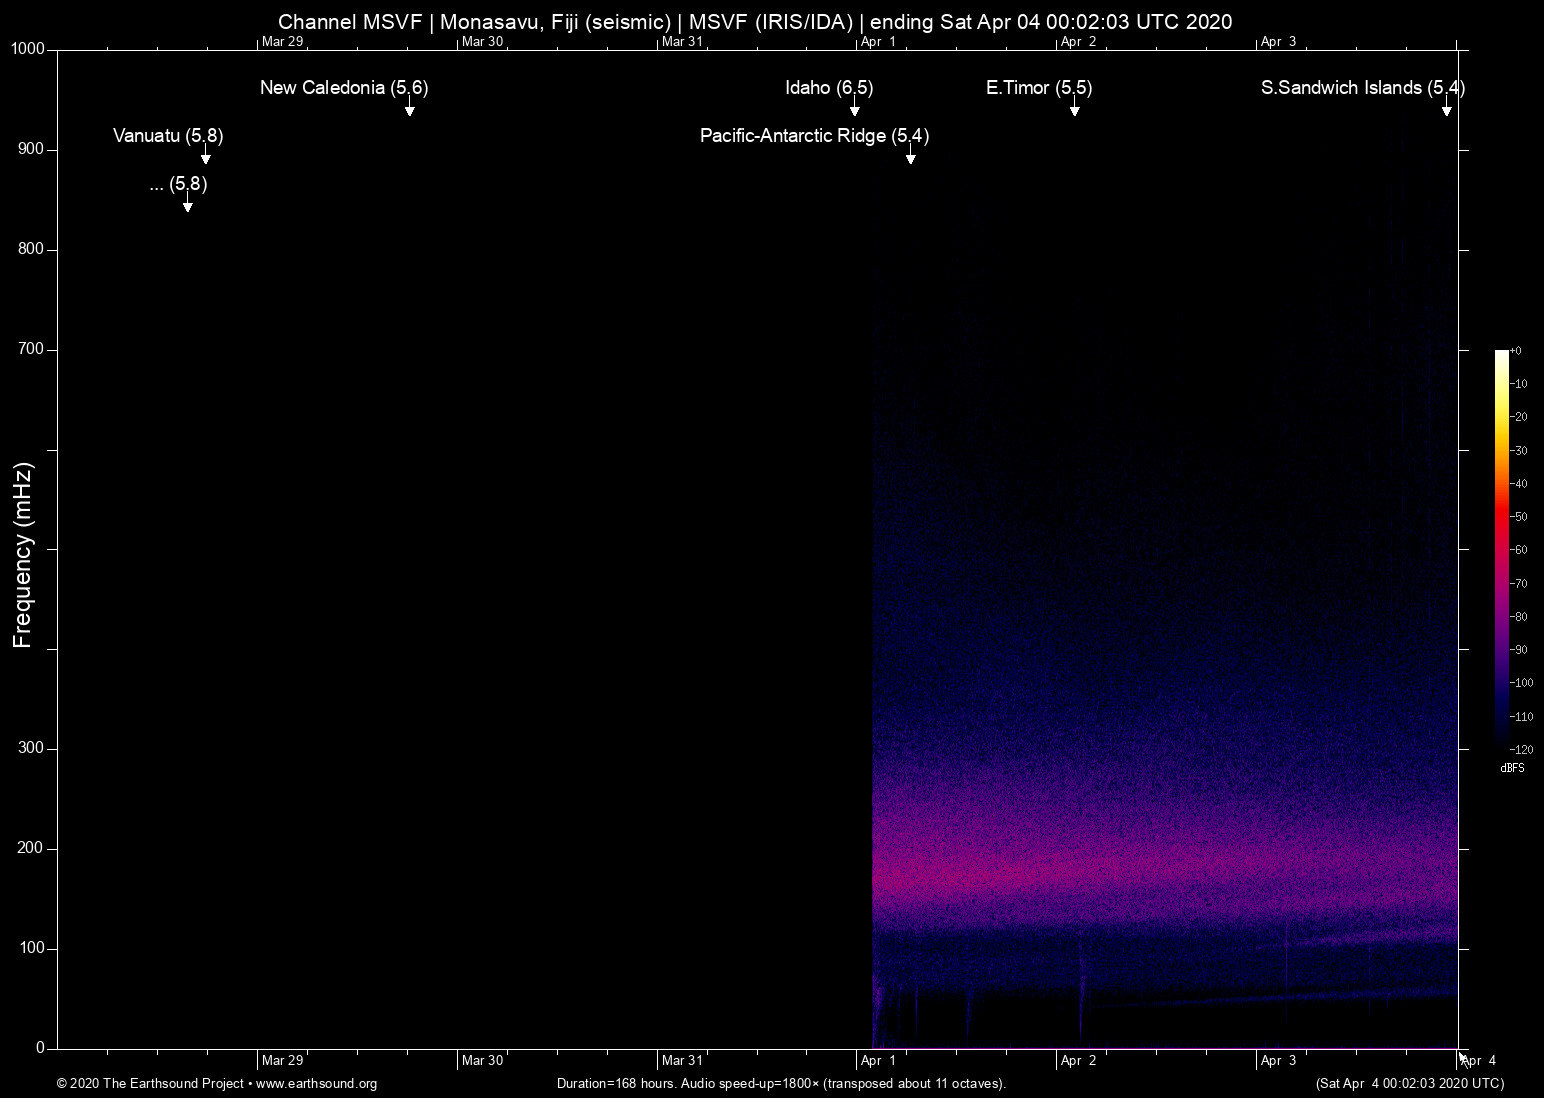
Task: Click the 200 mHz frequency axis label
Action: [x=31, y=848]
